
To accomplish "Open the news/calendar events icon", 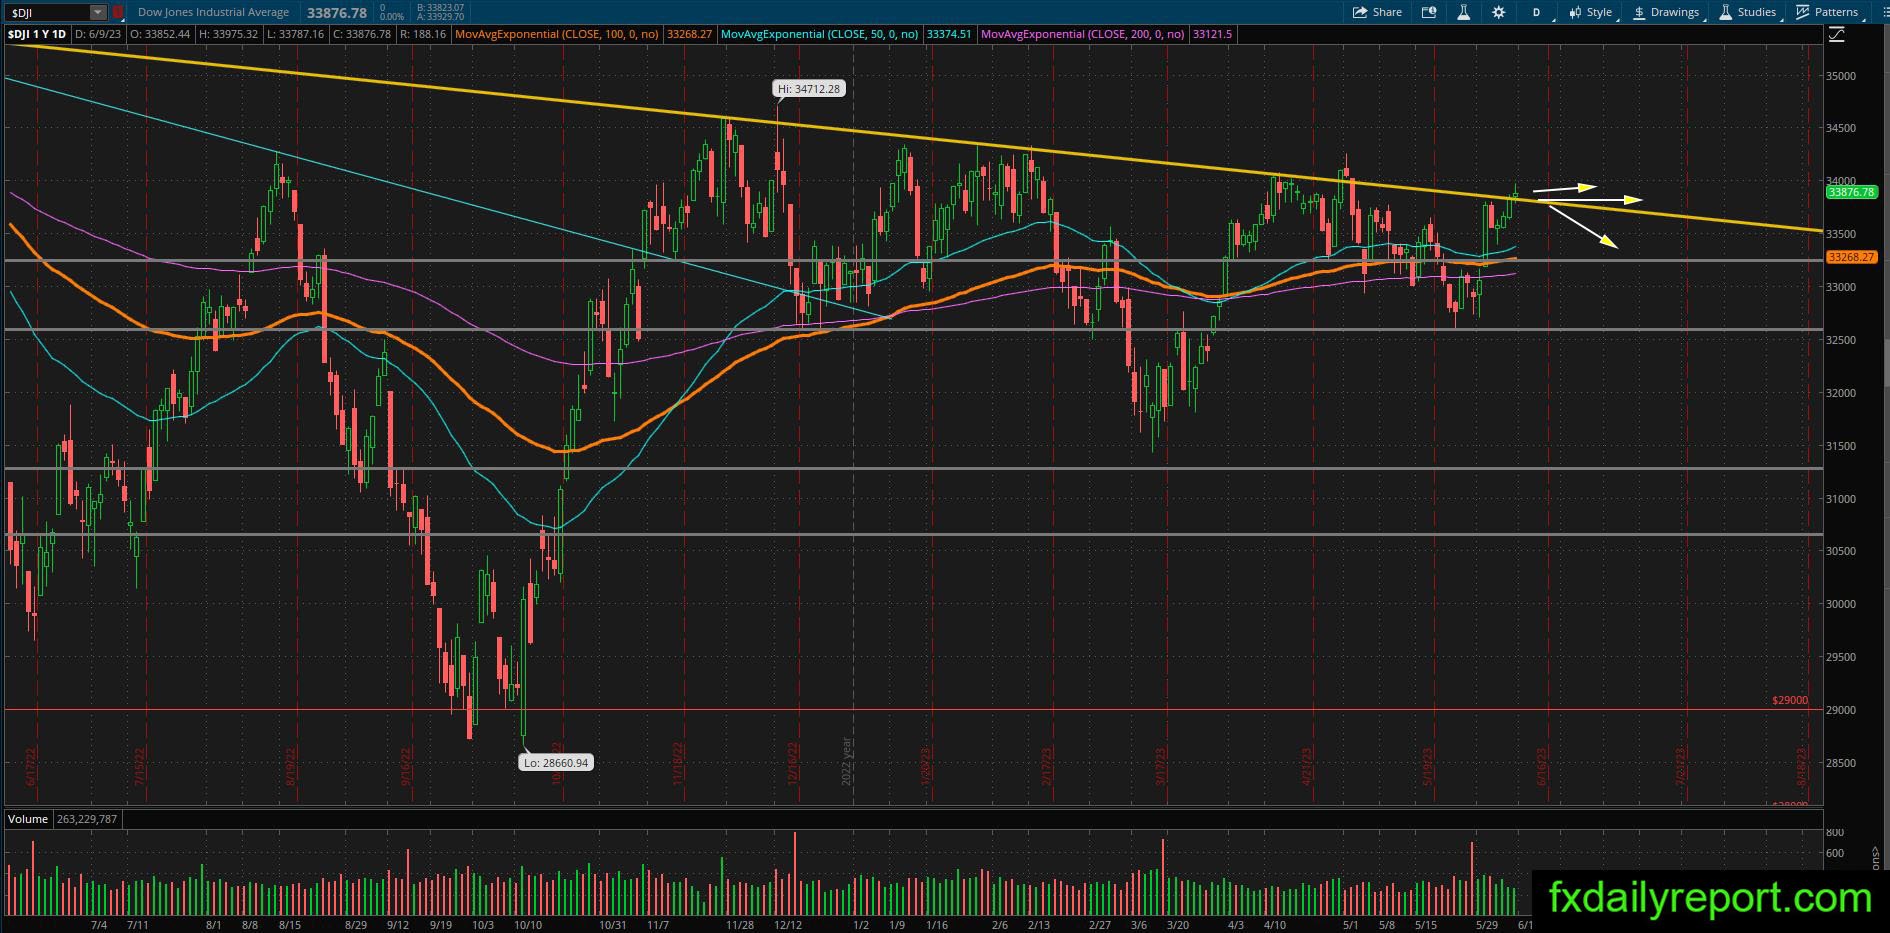I will [x=1429, y=12].
